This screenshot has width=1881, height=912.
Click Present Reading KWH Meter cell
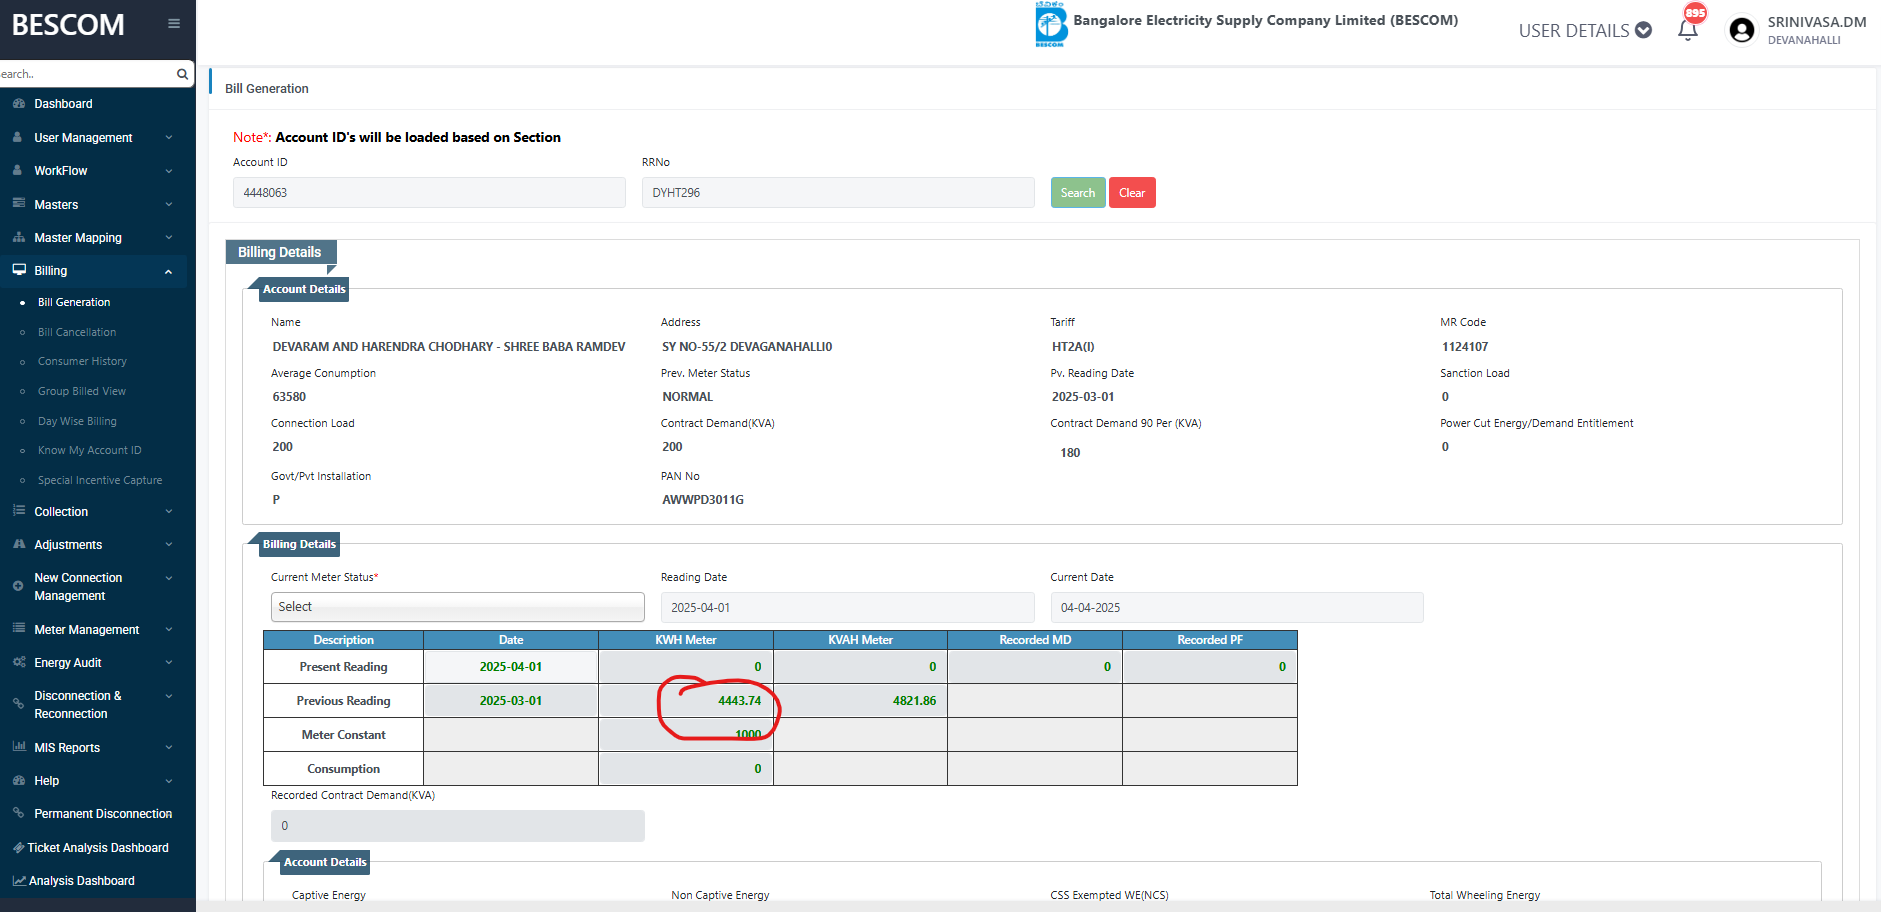pyautogui.click(x=686, y=667)
